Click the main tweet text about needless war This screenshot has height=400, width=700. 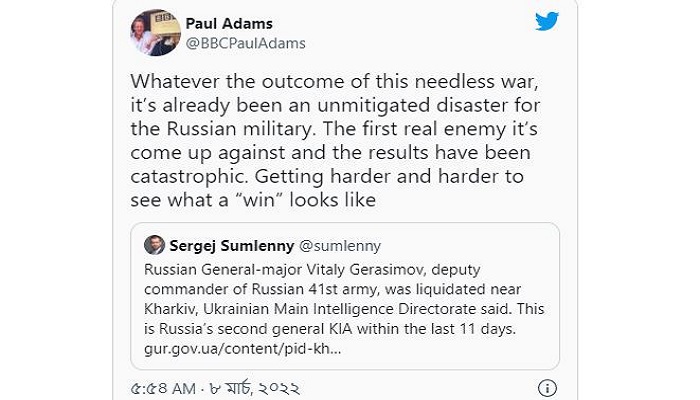[x=335, y=141]
